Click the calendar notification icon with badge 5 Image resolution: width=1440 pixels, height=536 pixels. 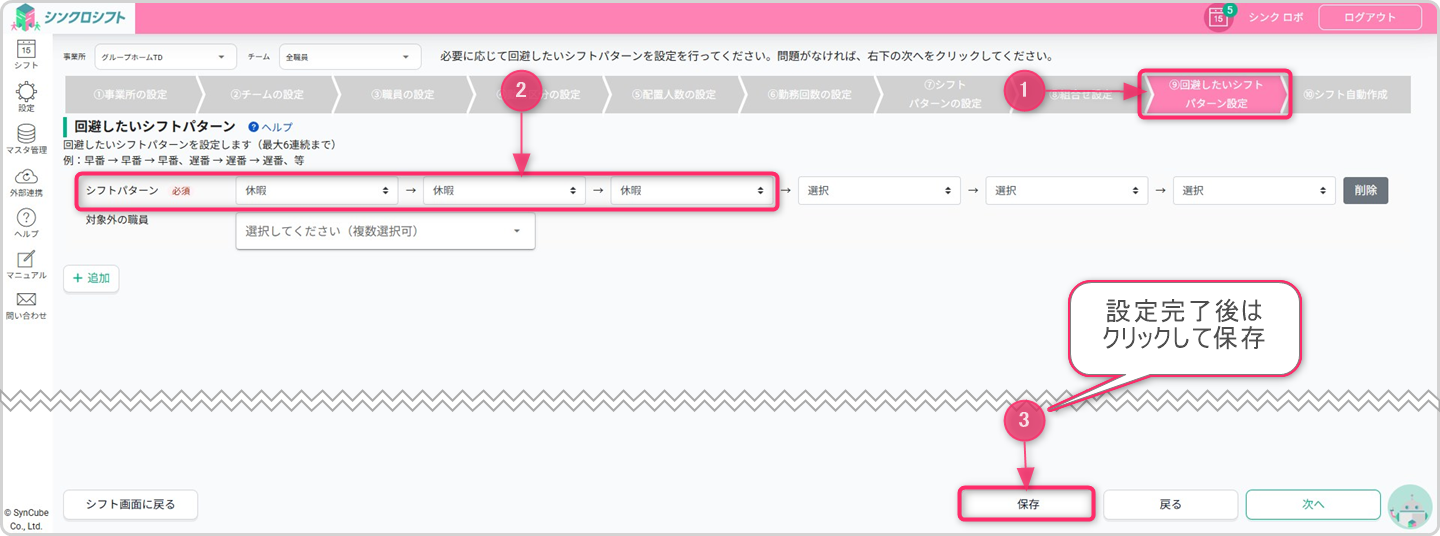coord(1217,17)
